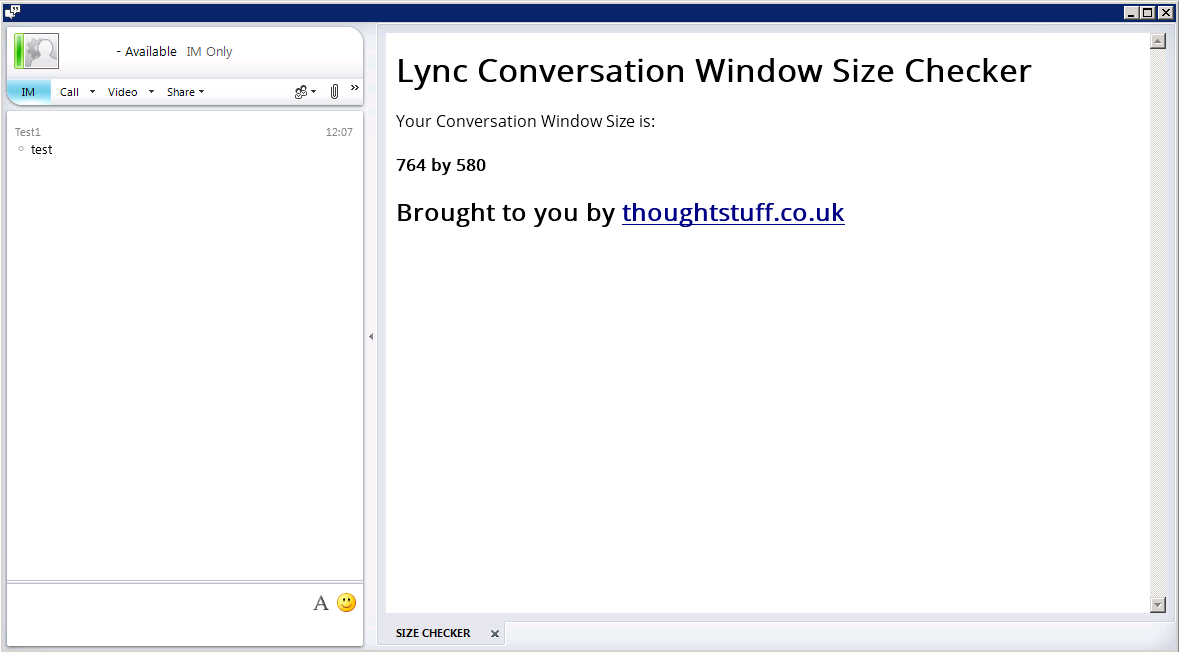Click the Test1 sender name
This screenshot has width=1179, height=652.
(x=28, y=132)
